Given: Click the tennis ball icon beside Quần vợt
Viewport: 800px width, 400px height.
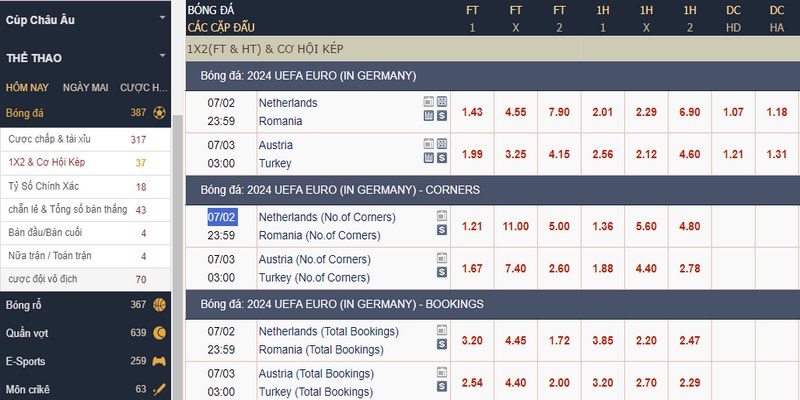Looking at the screenshot, I should click(159, 333).
